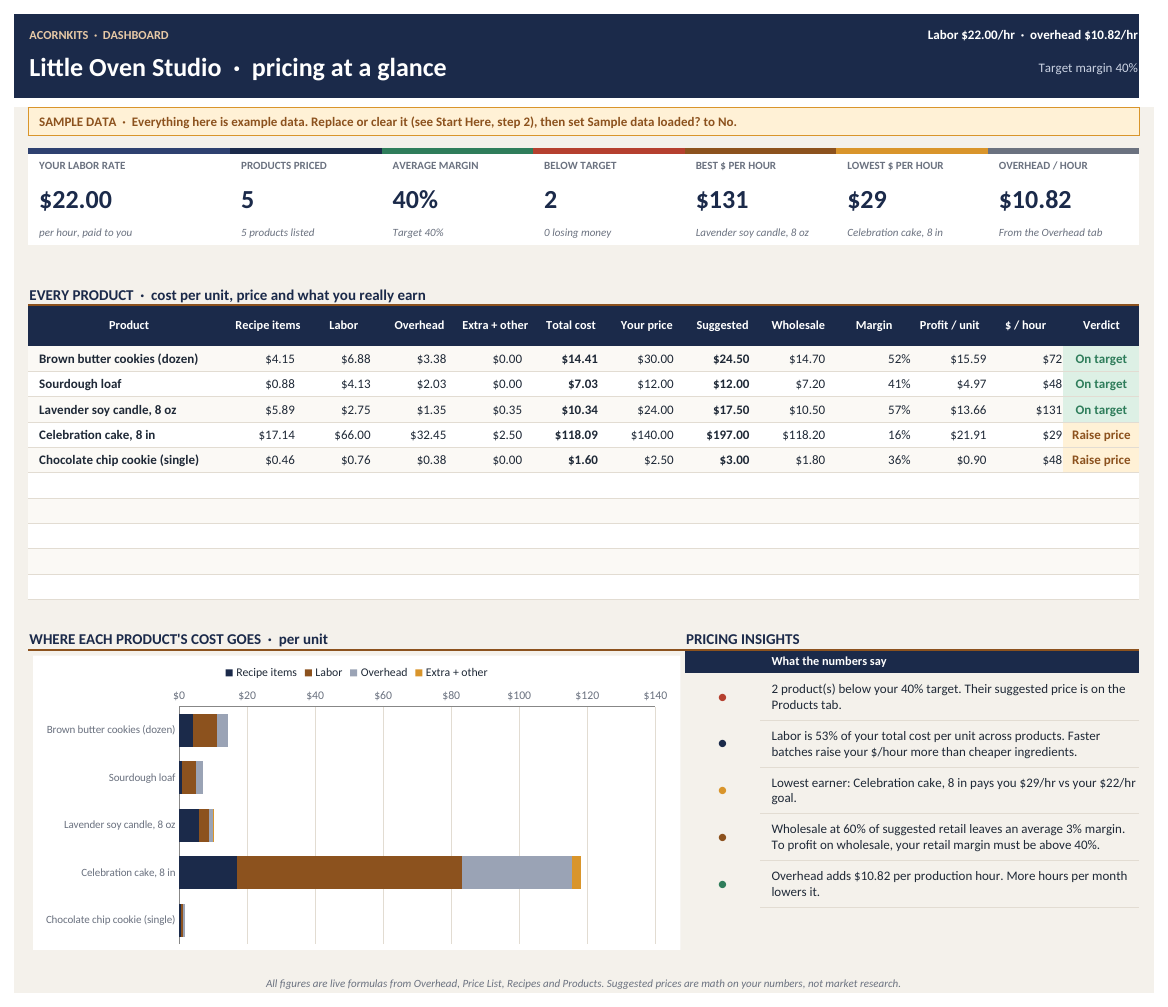Click the Celebration cake labor bar segment
The image size is (1168, 1007).
coord(349,872)
